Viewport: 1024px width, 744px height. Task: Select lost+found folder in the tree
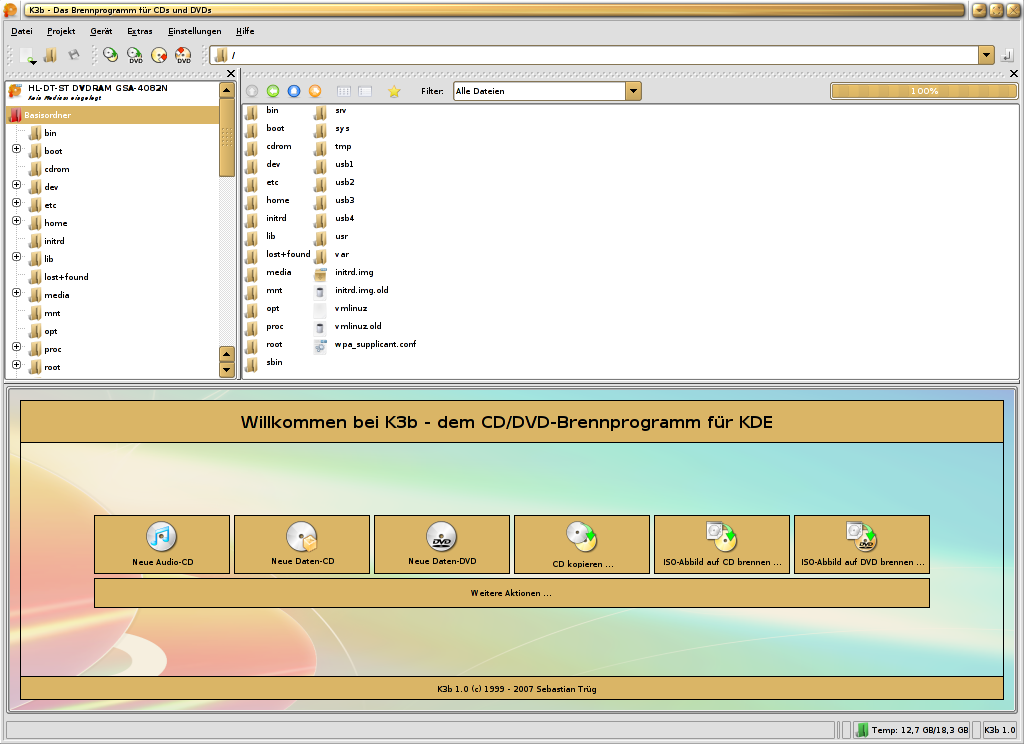[x=66, y=277]
